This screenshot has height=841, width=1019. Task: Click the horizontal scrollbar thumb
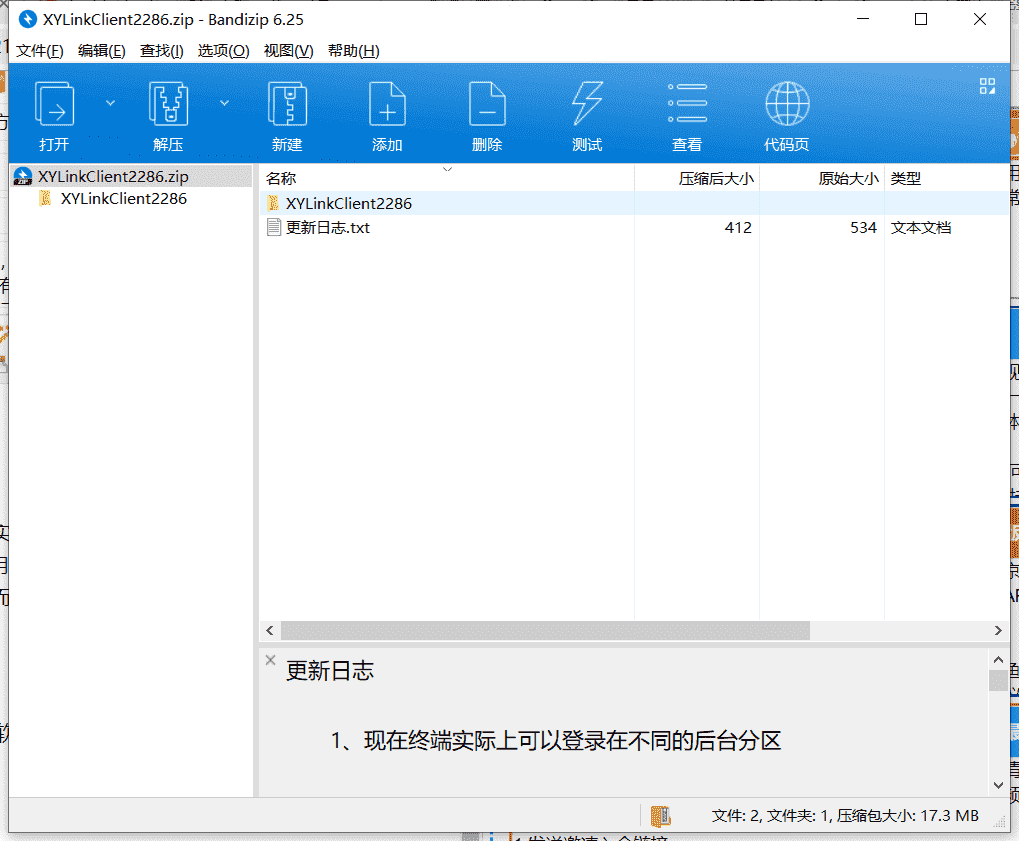(x=545, y=630)
